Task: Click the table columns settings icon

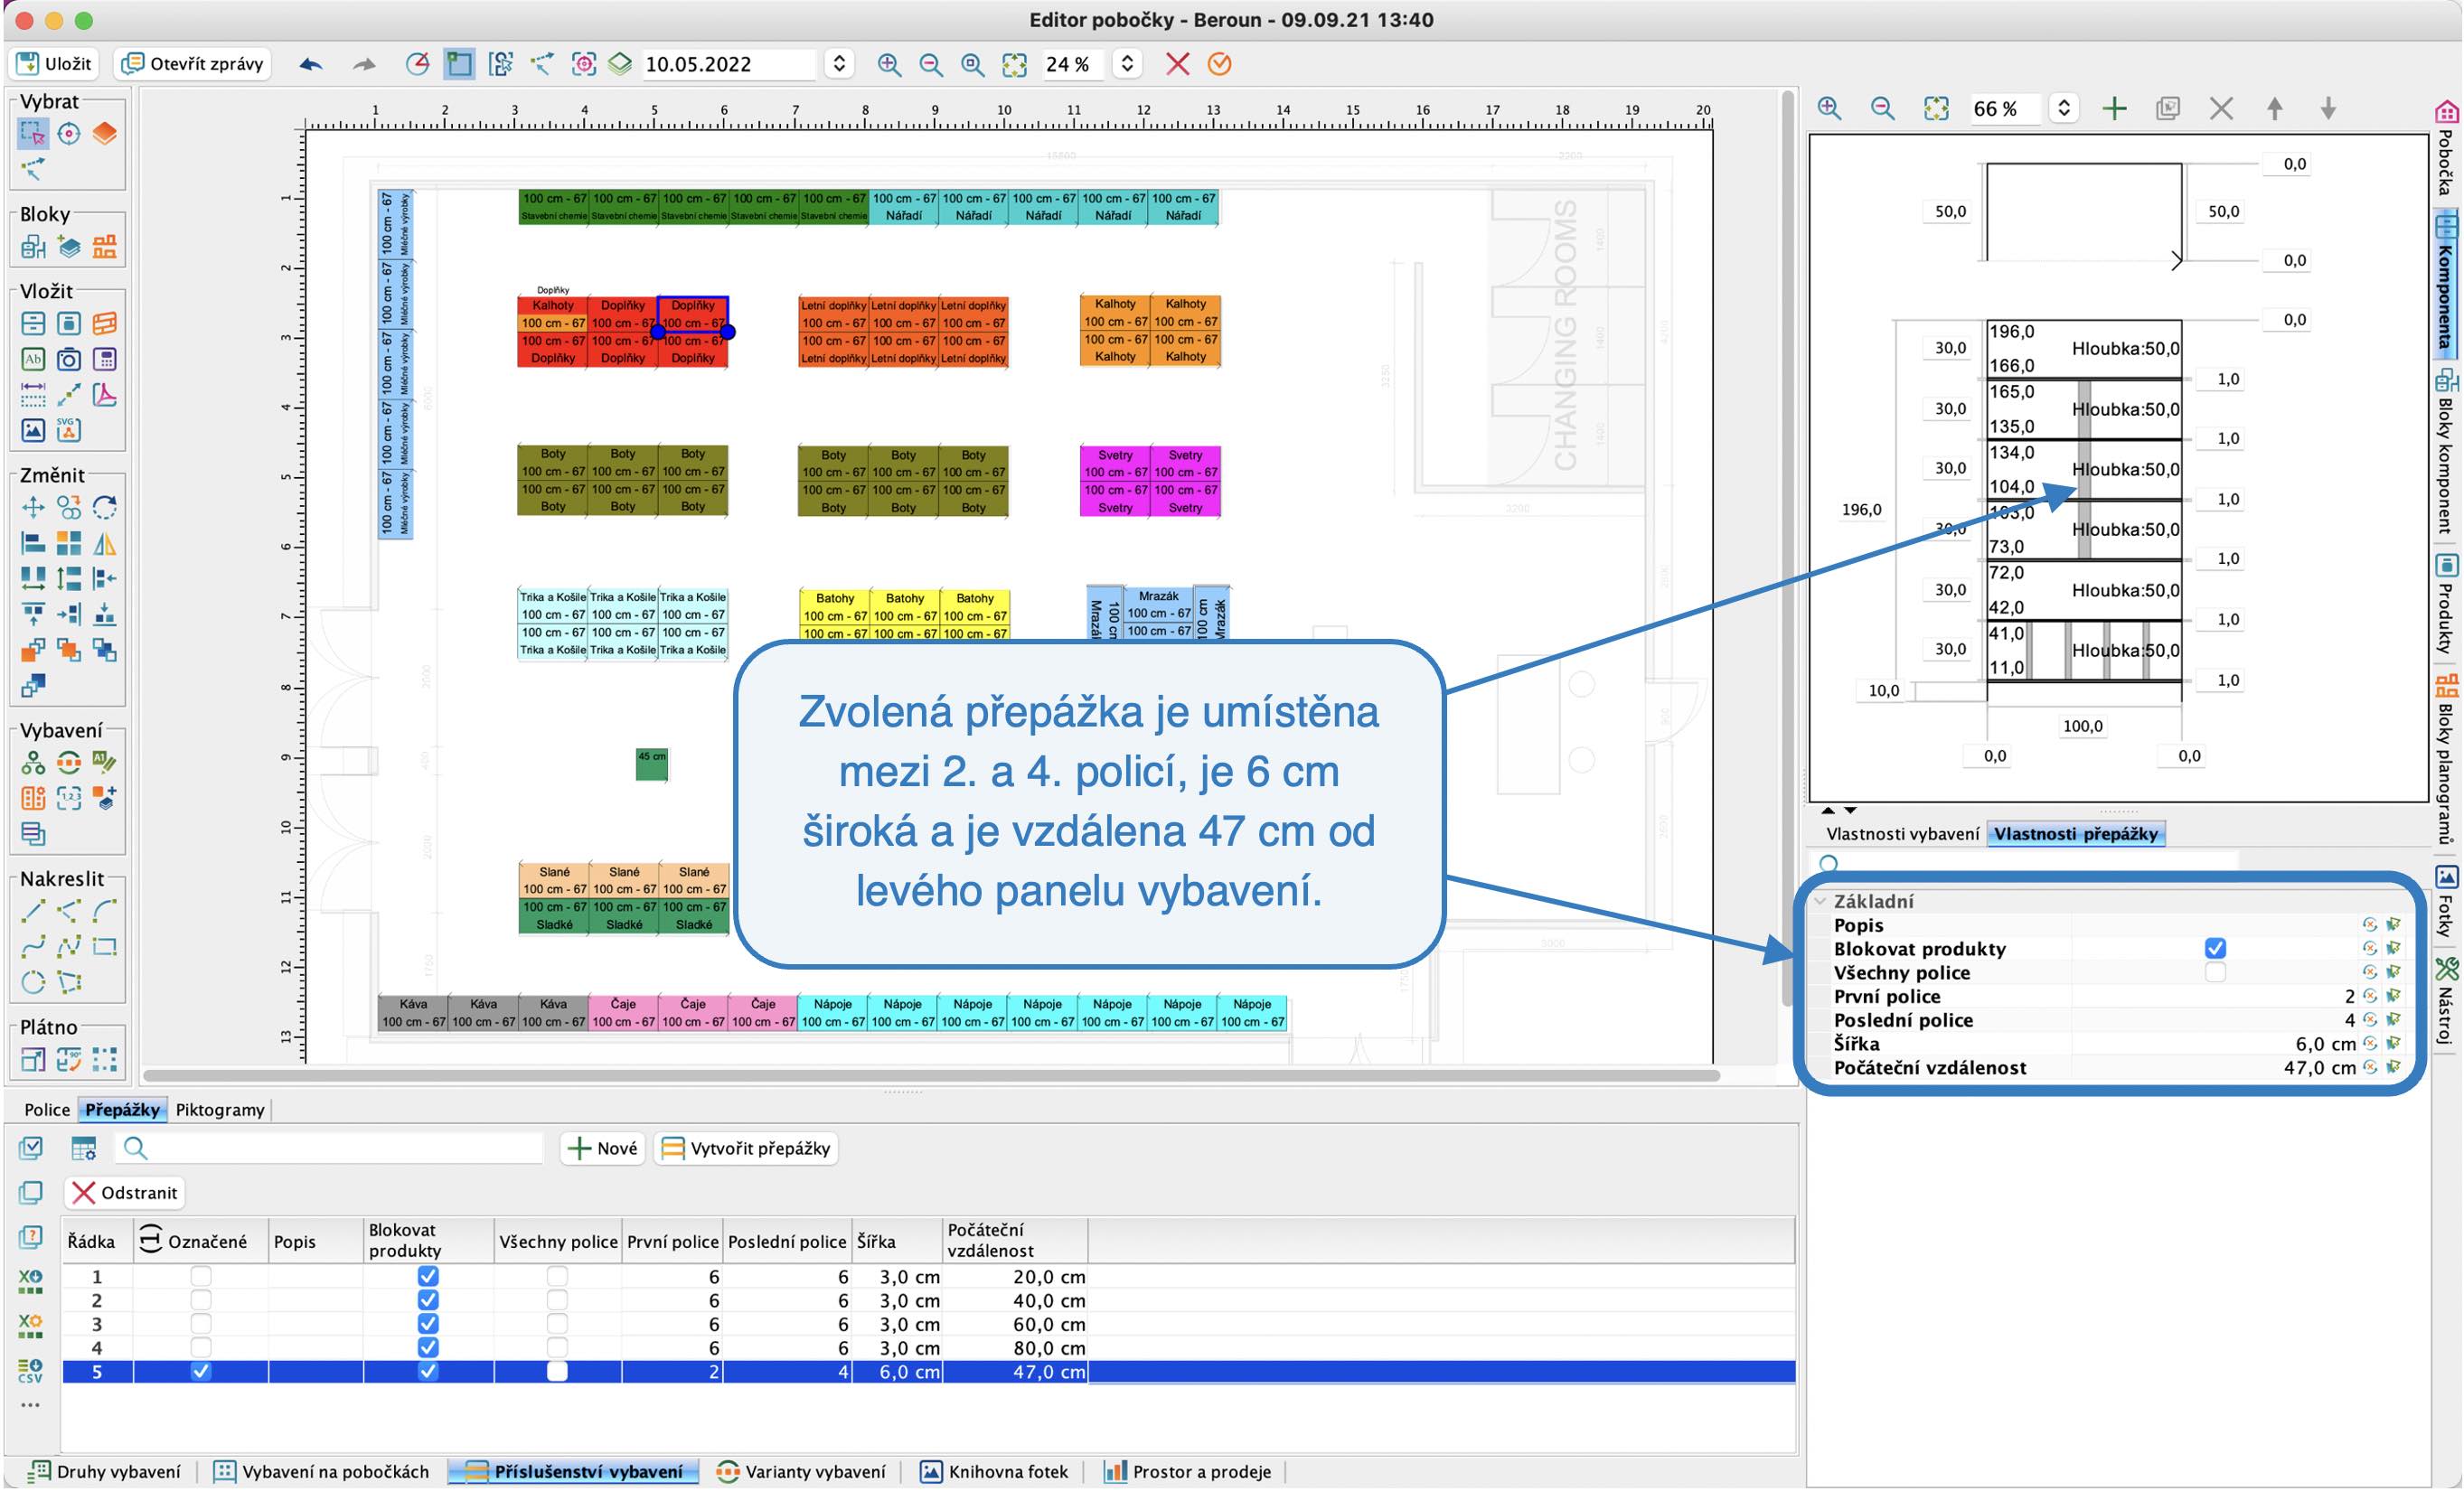Action: [x=84, y=1148]
